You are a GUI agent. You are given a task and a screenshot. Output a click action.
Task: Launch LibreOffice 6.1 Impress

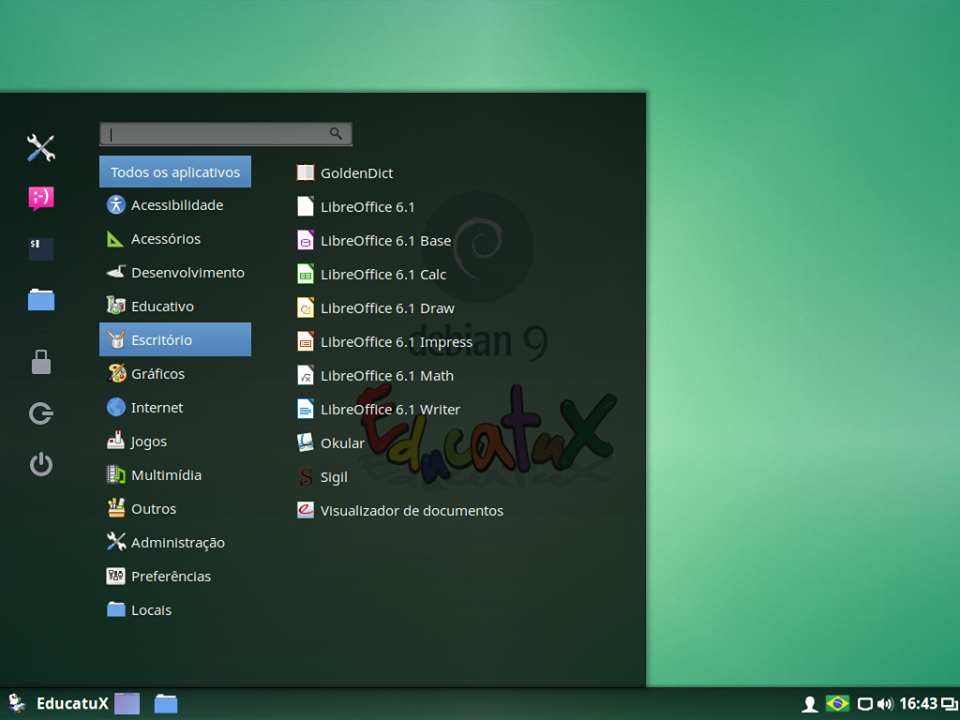(384, 342)
